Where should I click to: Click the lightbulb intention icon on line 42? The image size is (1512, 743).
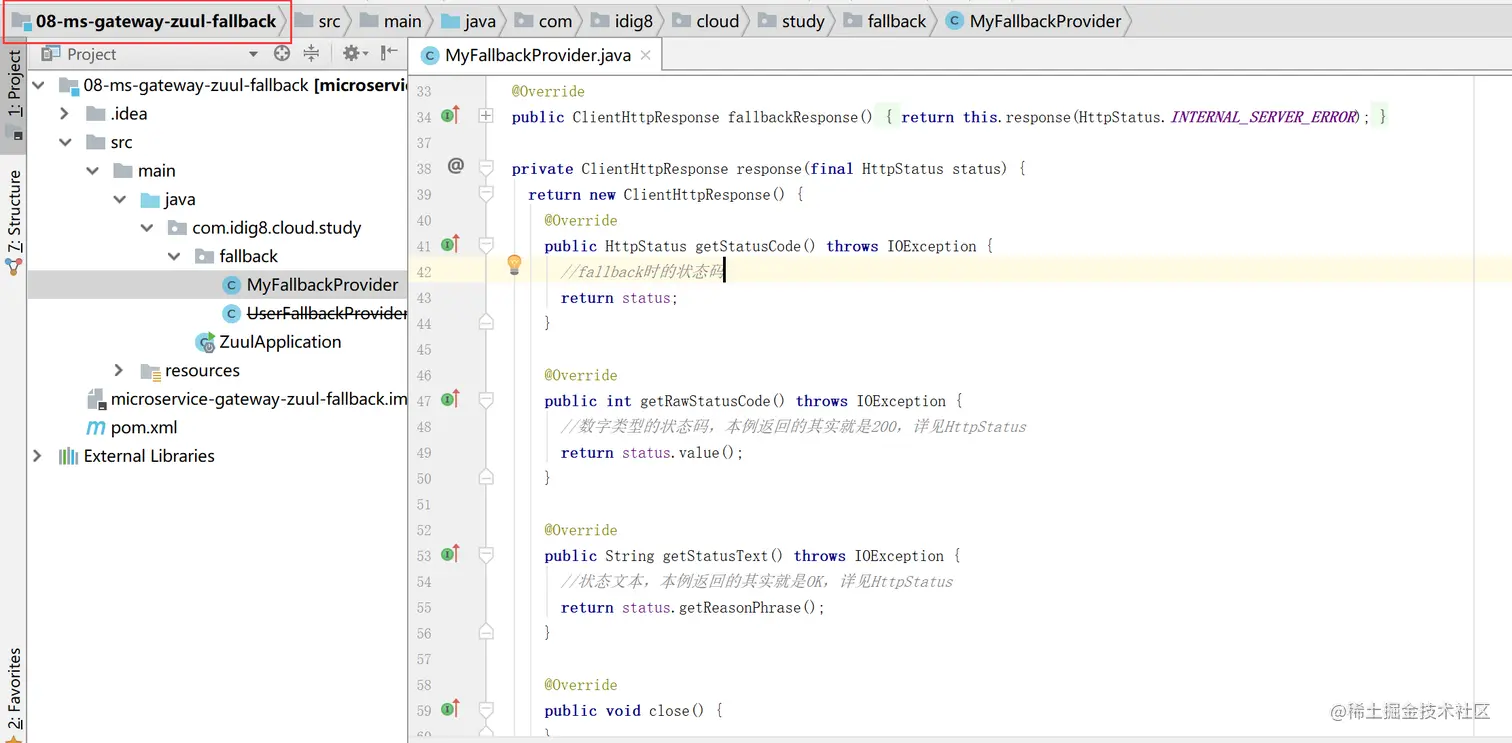click(x=514, y=265)
